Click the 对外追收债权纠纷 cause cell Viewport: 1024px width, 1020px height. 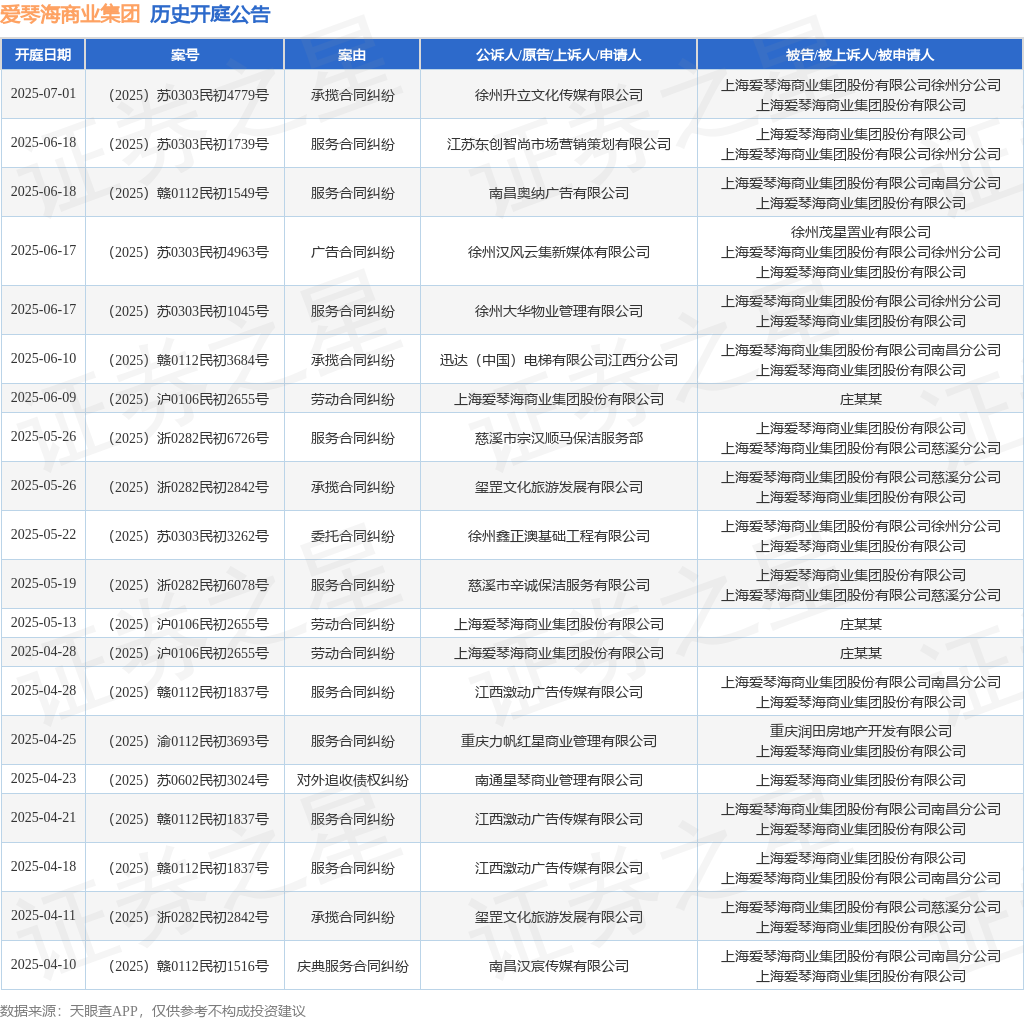click(x=353, y=780)
